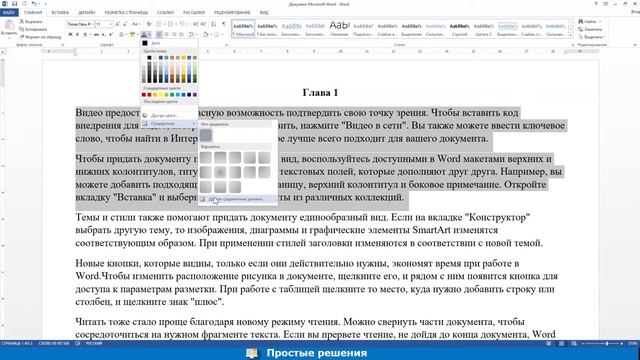Image resolution: width=640 pixels, height=360 pixels.
Task: Click Cut (Вырезать) scissors command
Action: 31,22
